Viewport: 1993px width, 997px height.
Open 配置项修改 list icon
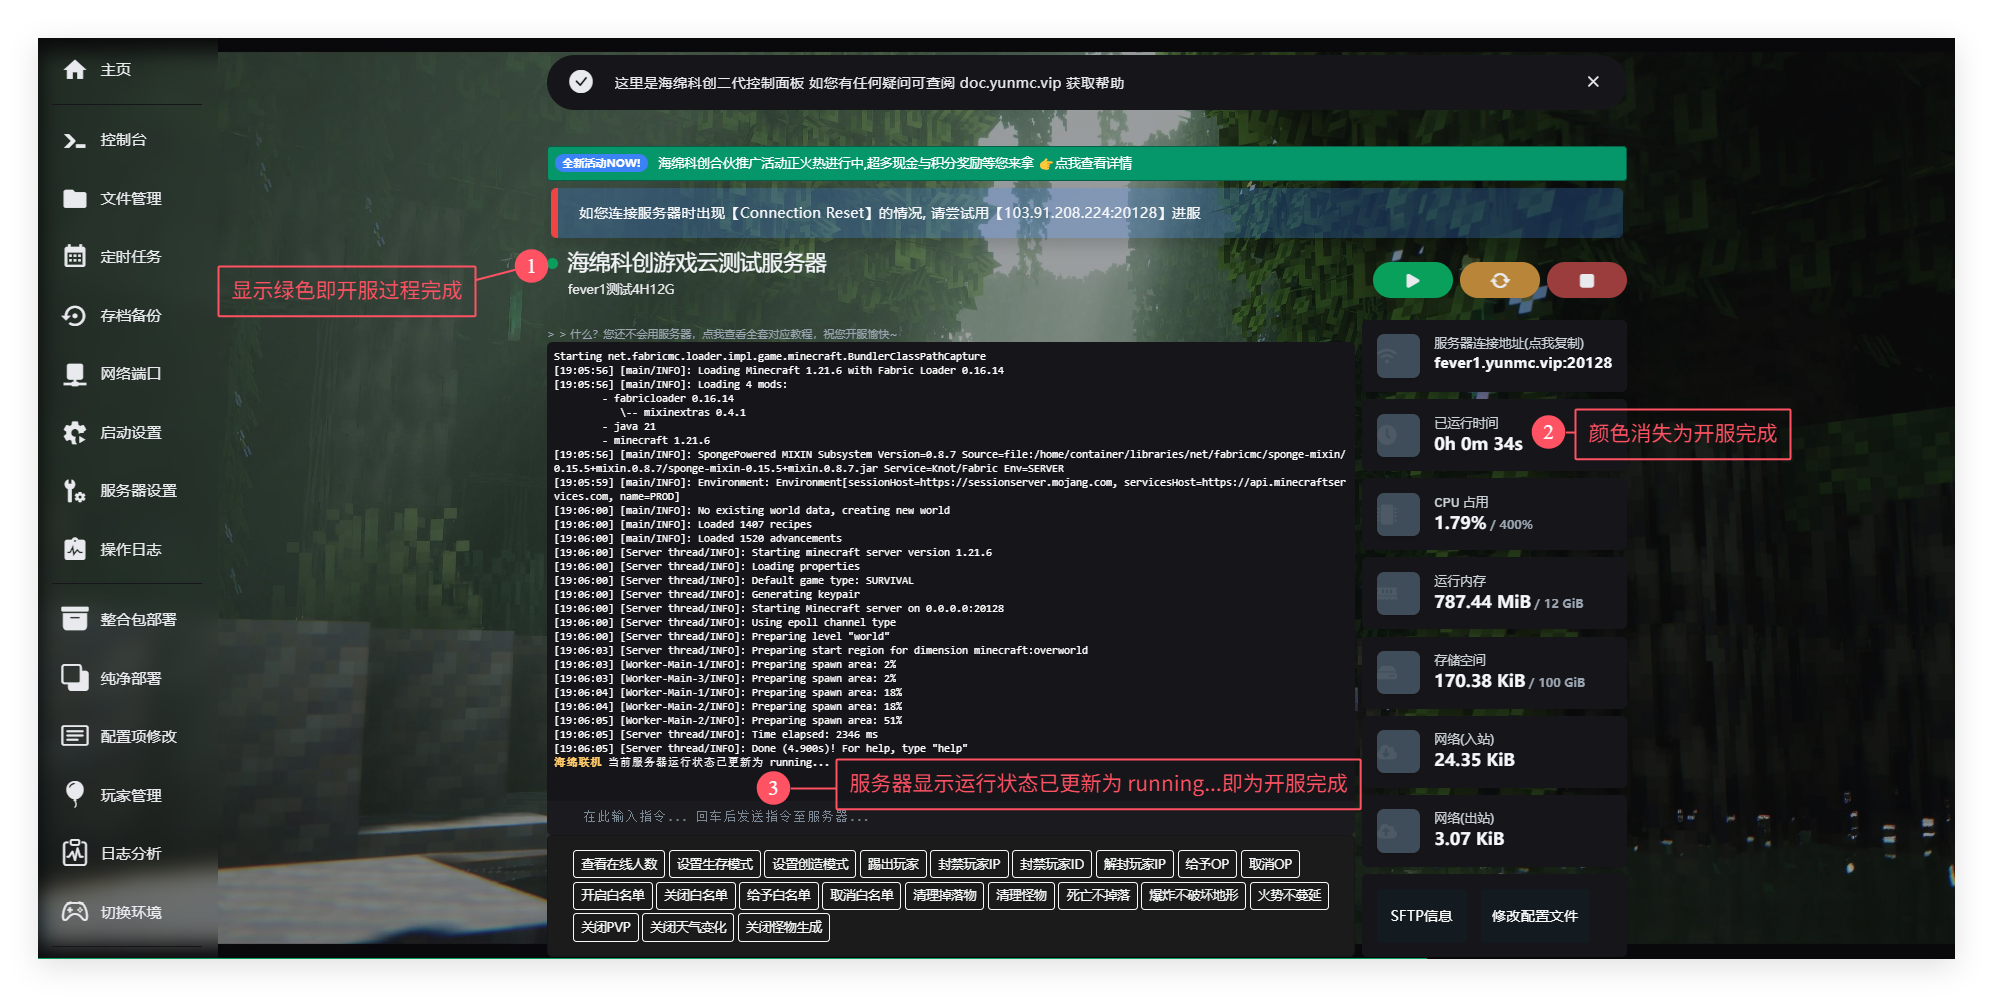coord(75,737)
